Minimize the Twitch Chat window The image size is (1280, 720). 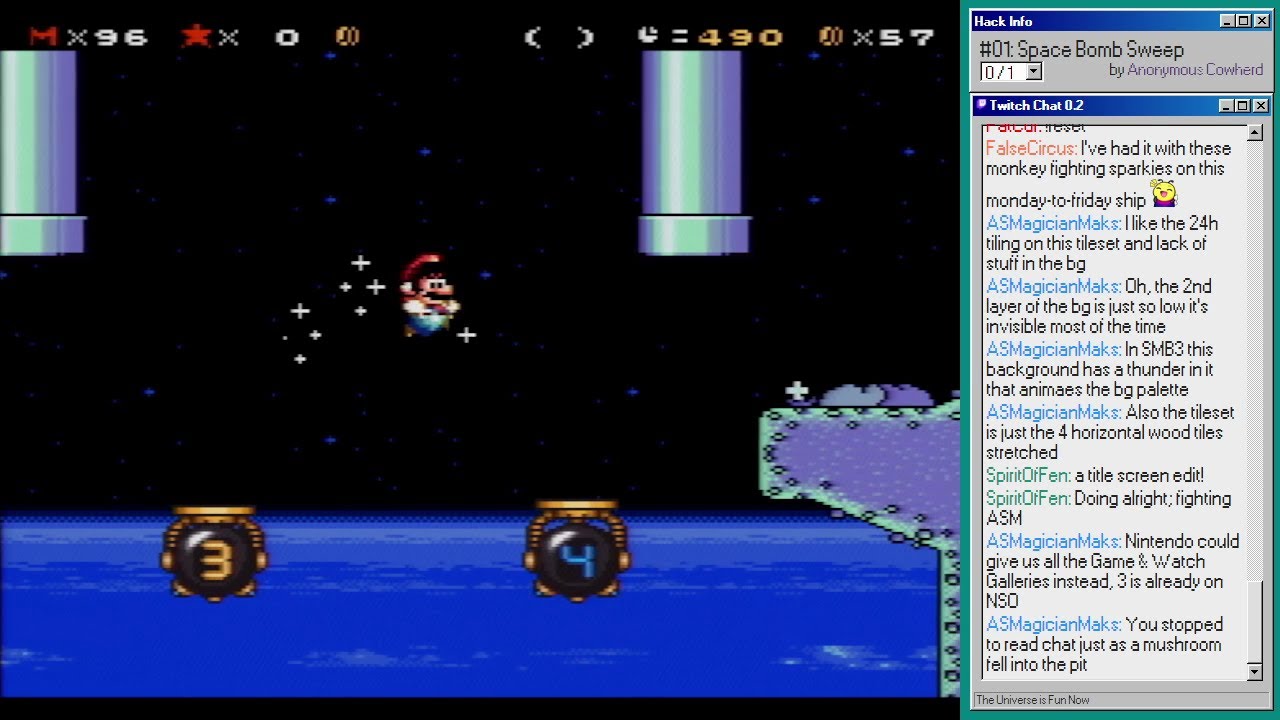pyautogui.click(x=1227, y=105)
